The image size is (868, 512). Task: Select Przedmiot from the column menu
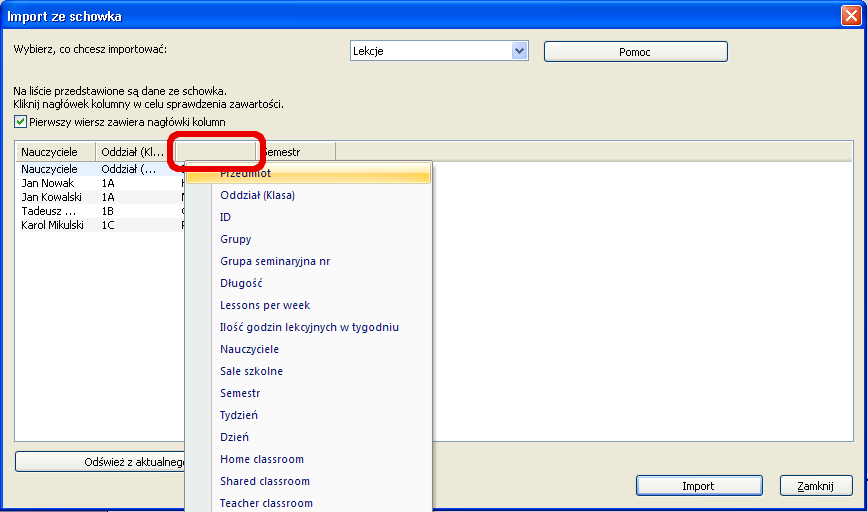point(245,173)
